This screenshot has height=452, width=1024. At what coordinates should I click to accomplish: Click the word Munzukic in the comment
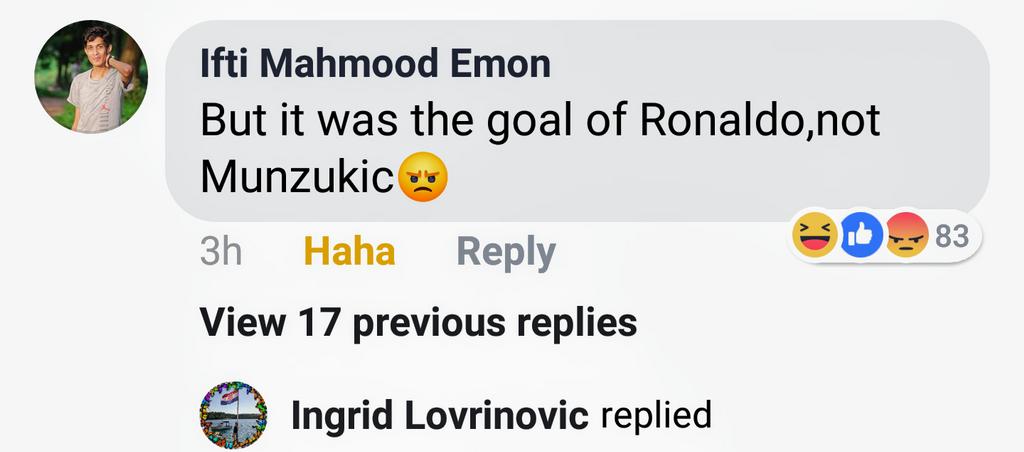point(296,178)
